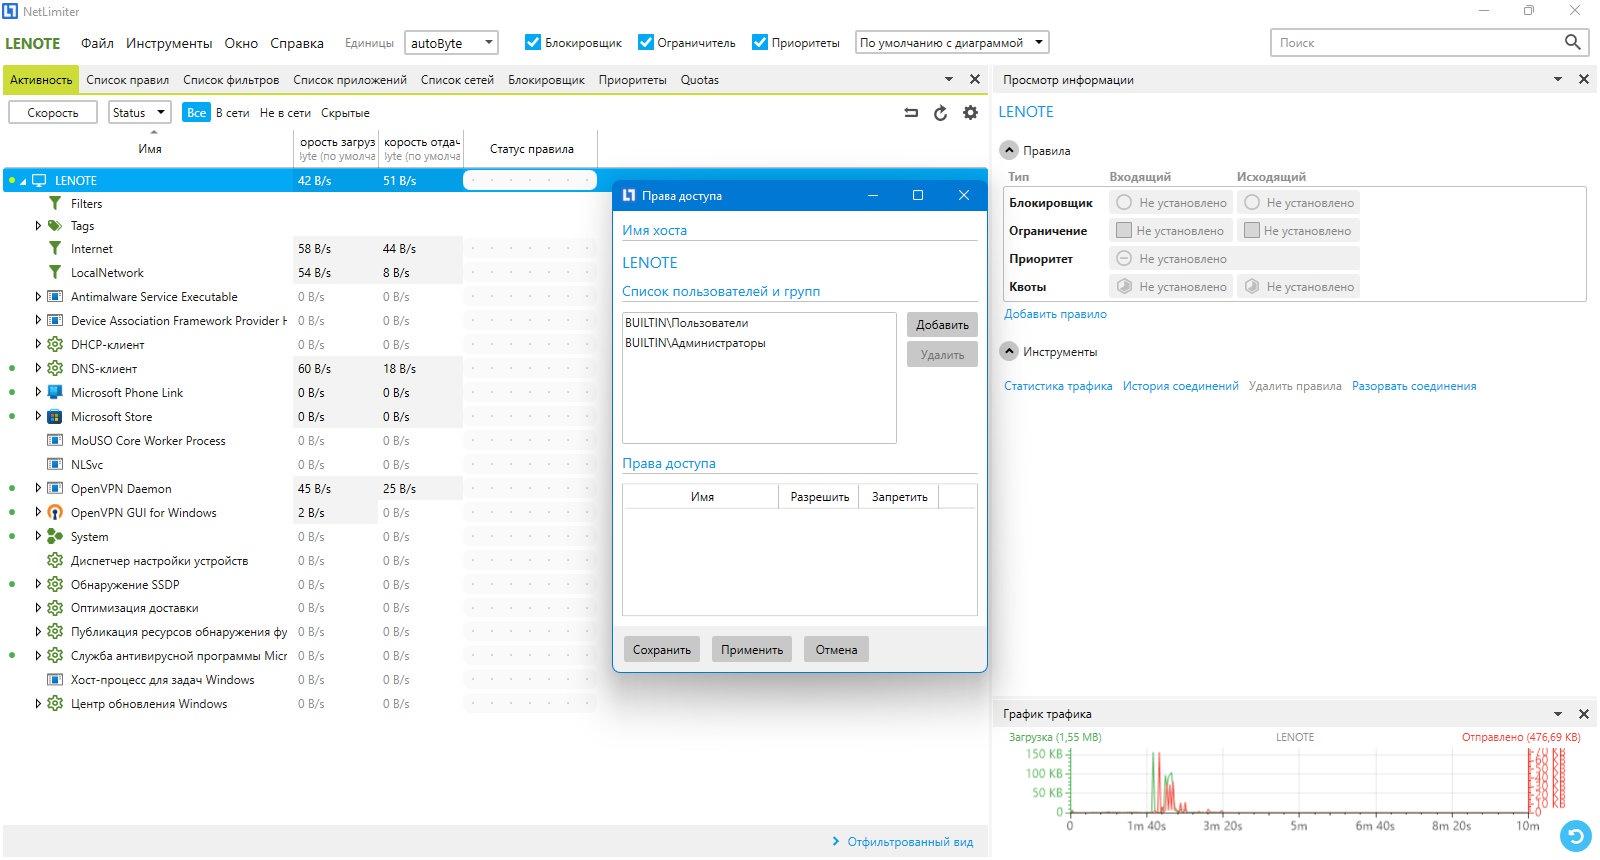Switch to Список правил tab

click(x=128, y=80)
